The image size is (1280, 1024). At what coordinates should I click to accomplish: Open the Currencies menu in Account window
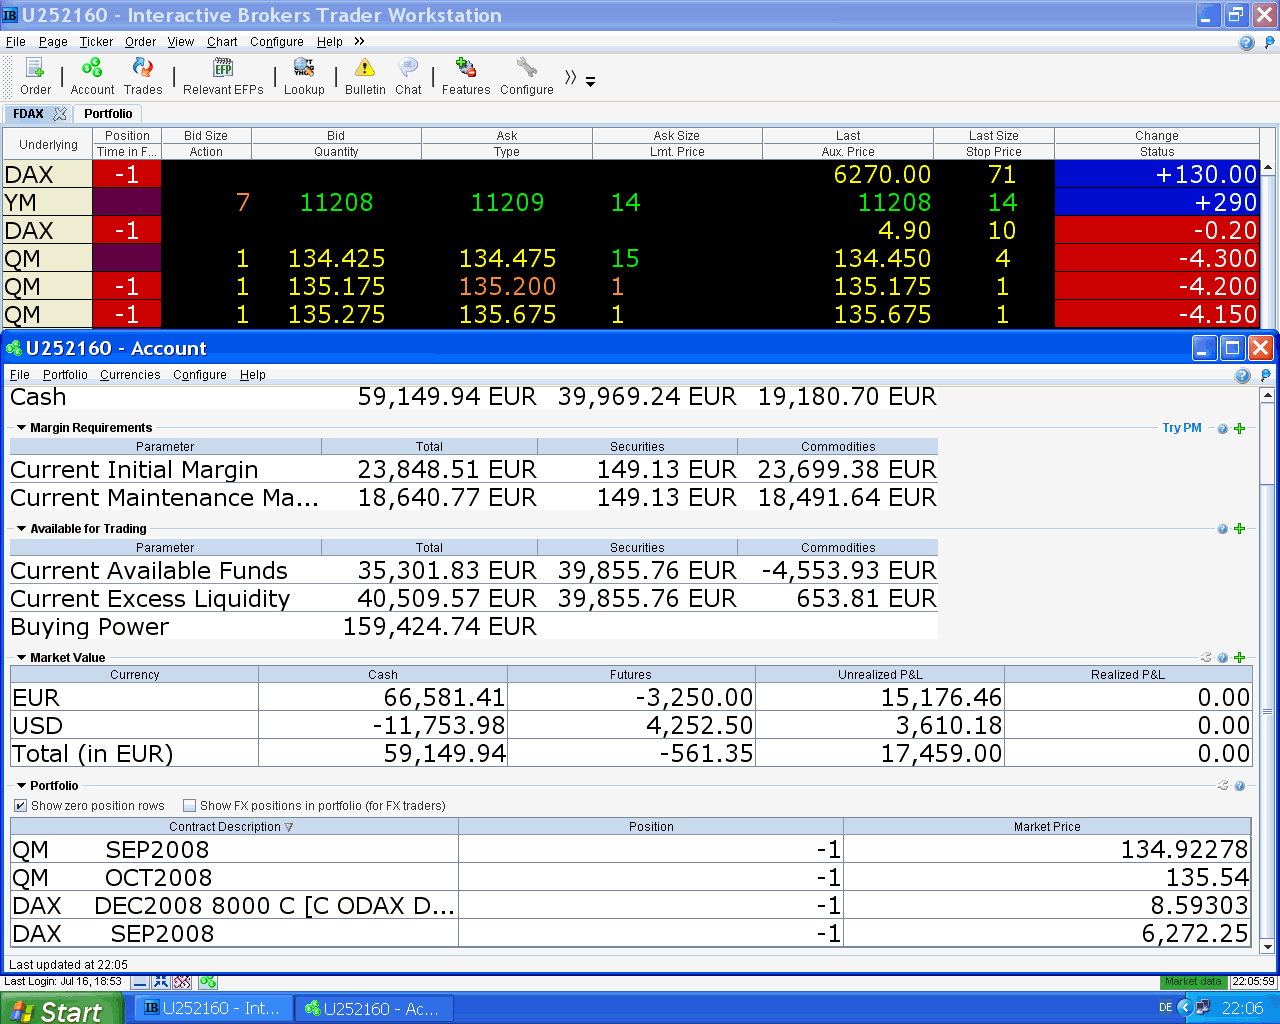click(x=130, y=375)
